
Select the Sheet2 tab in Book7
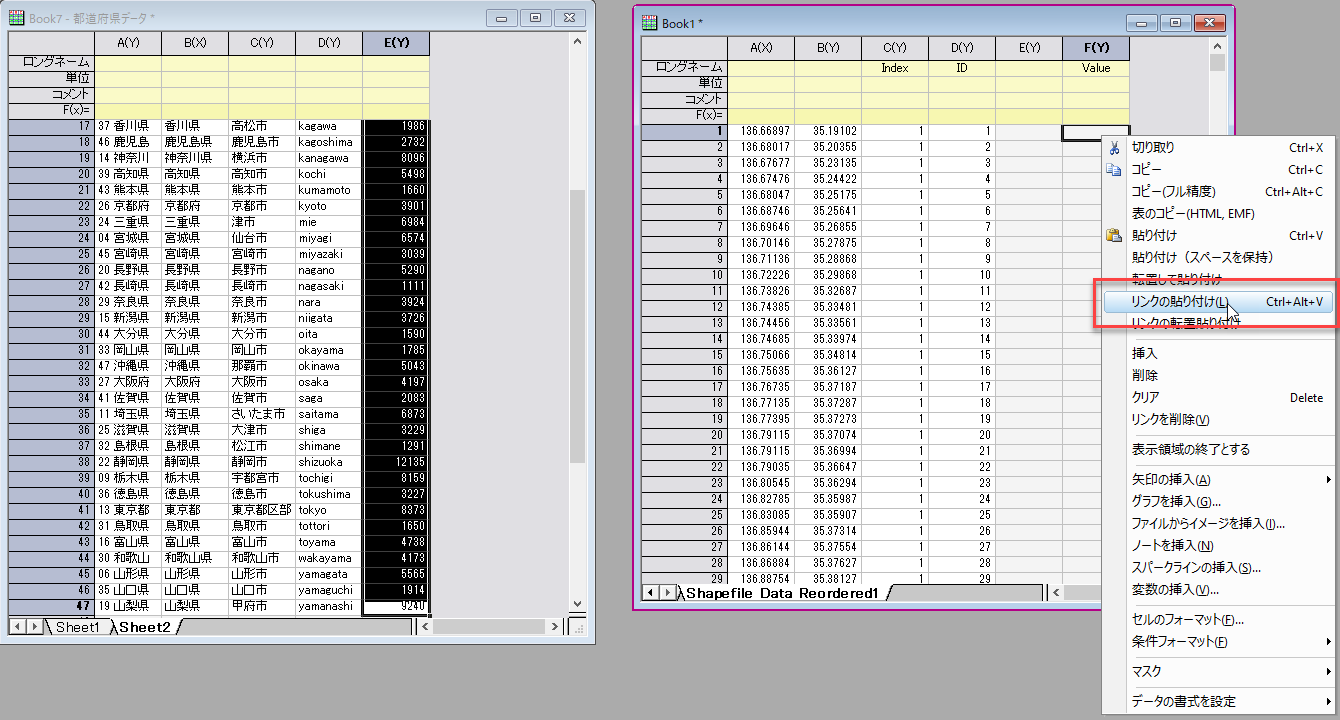[x=145, y=627]
